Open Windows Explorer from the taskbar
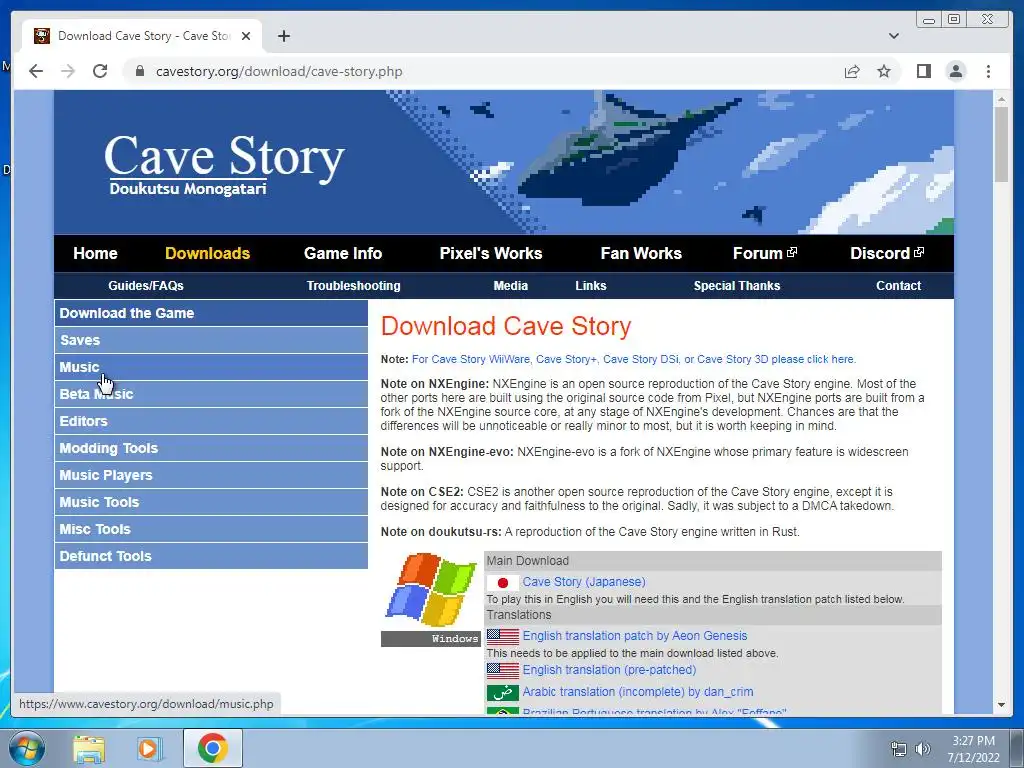Viewport: 1024px width, 768px height. click(x=89, y=748)
